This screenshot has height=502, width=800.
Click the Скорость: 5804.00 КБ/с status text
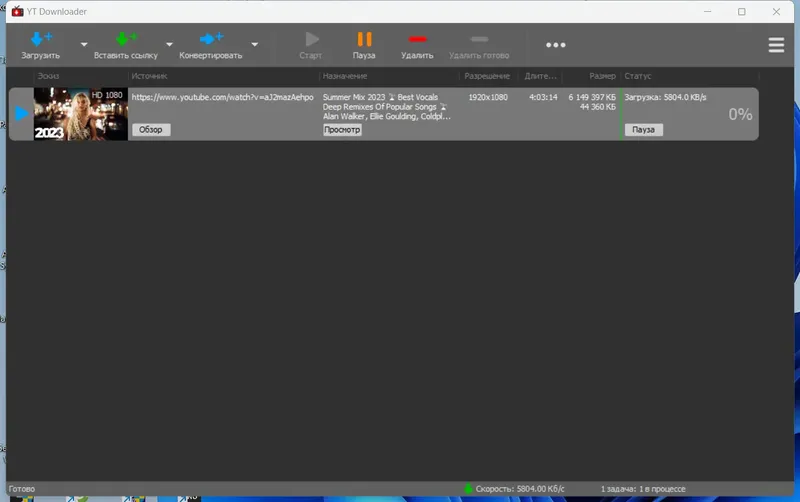tap(520, 489)
